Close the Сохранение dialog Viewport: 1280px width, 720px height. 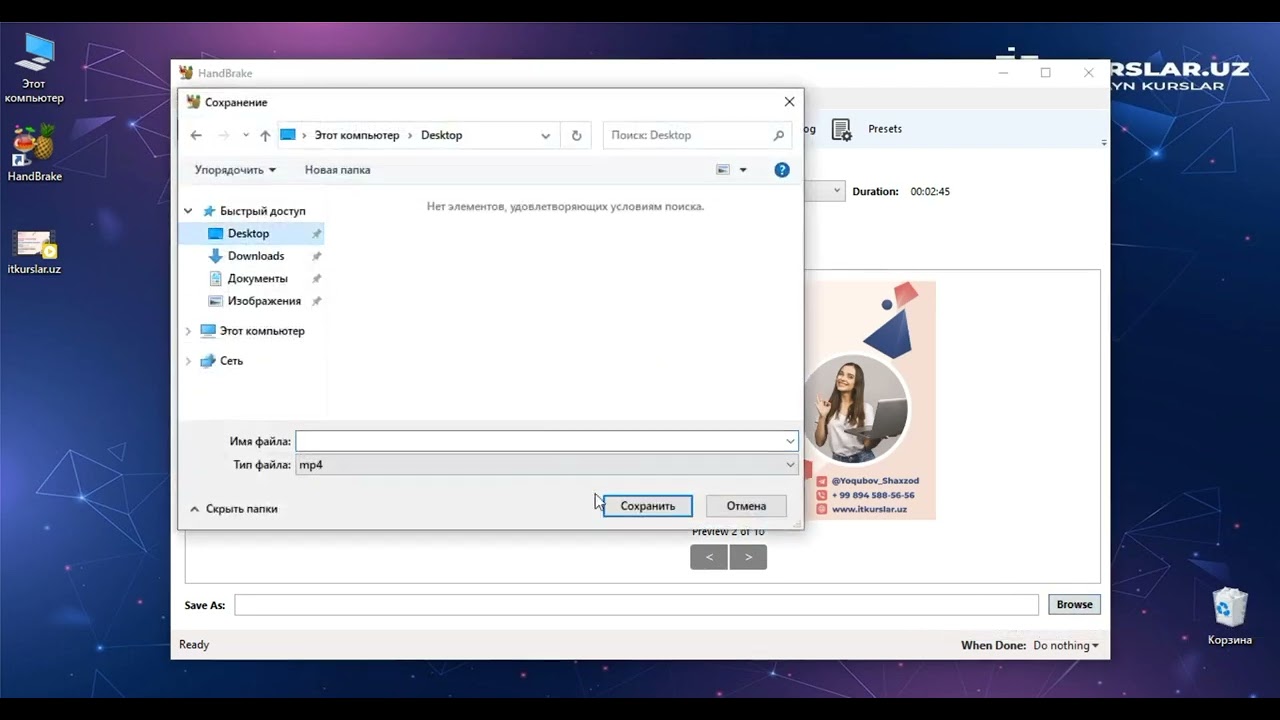(789, 102)
